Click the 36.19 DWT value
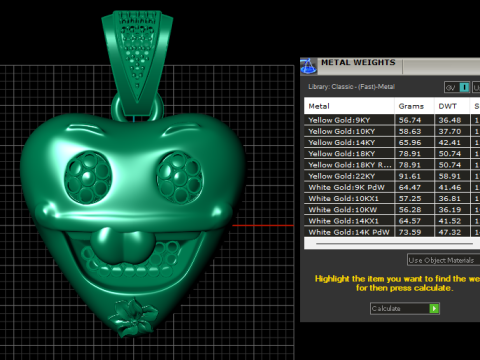Viewport: 480px width, 360px height. (450, 210)
